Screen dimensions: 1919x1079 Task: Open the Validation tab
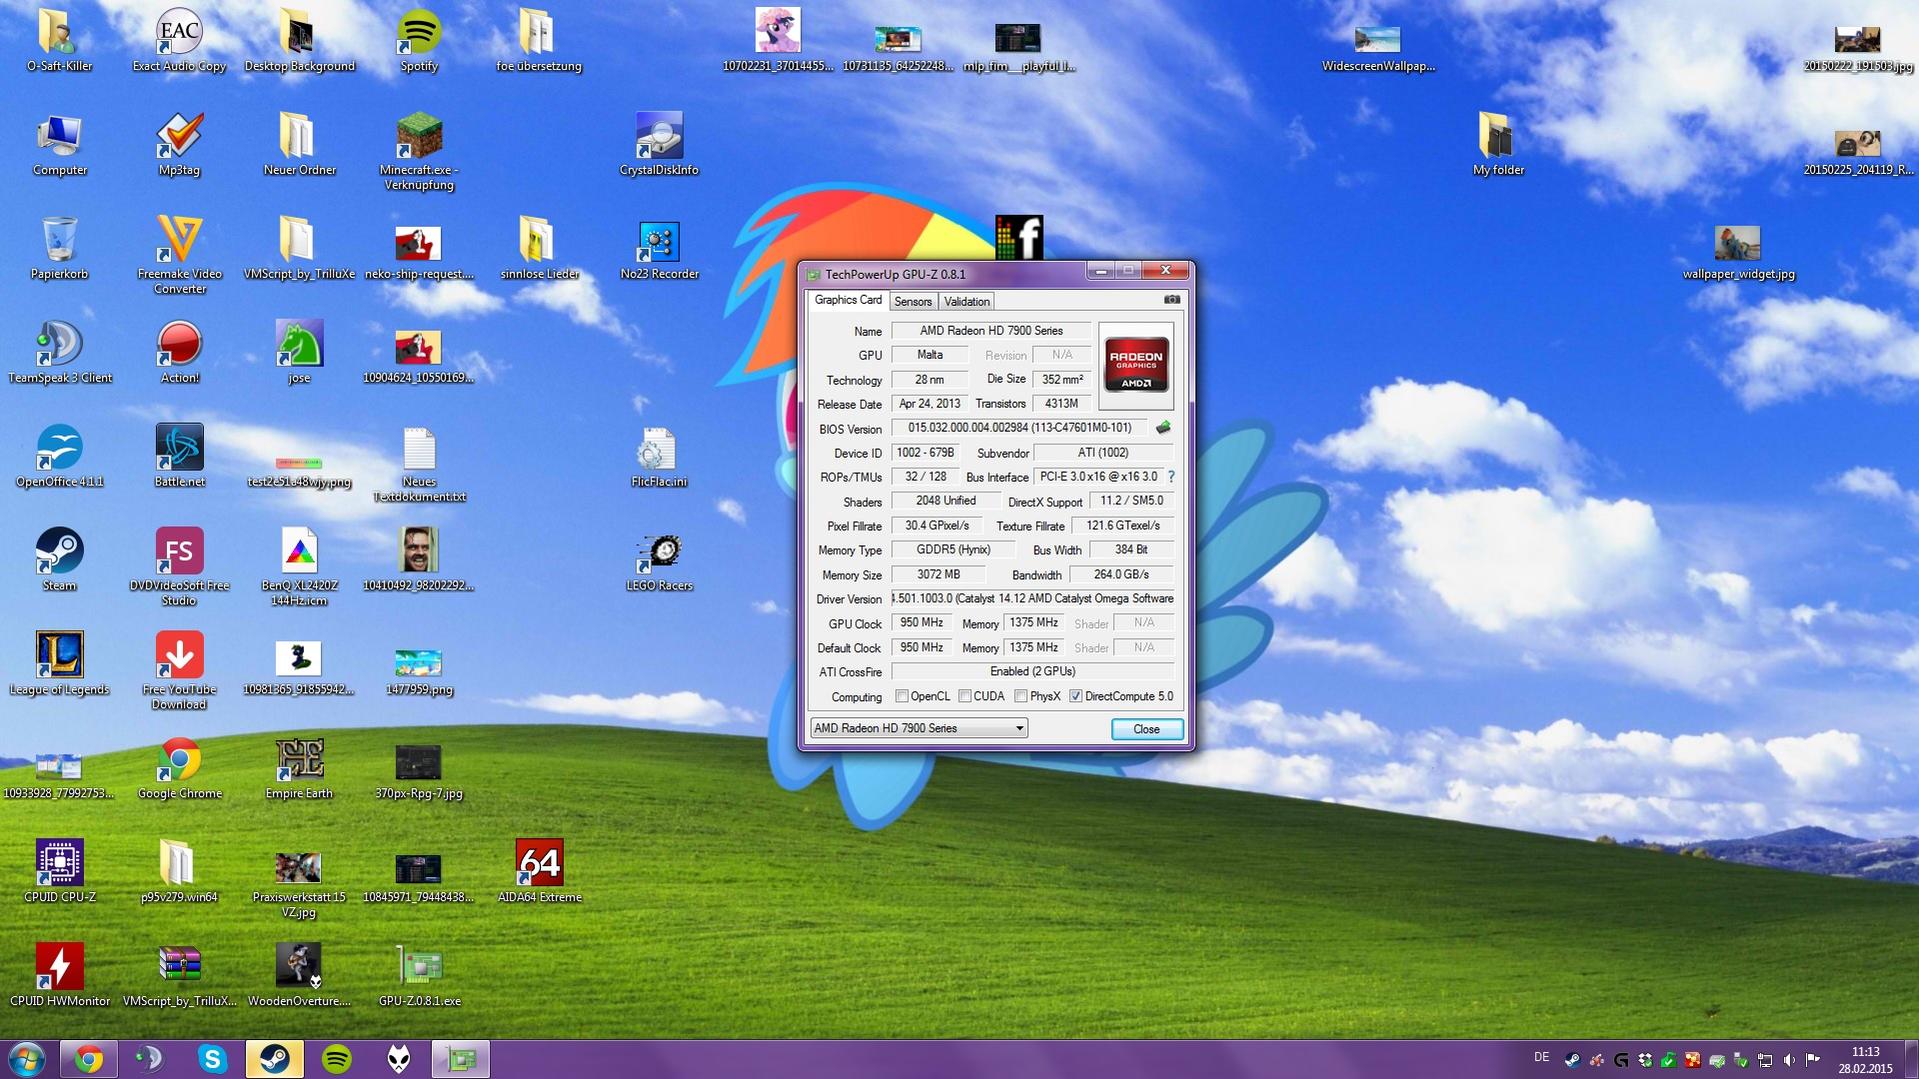tap(967, 301)
